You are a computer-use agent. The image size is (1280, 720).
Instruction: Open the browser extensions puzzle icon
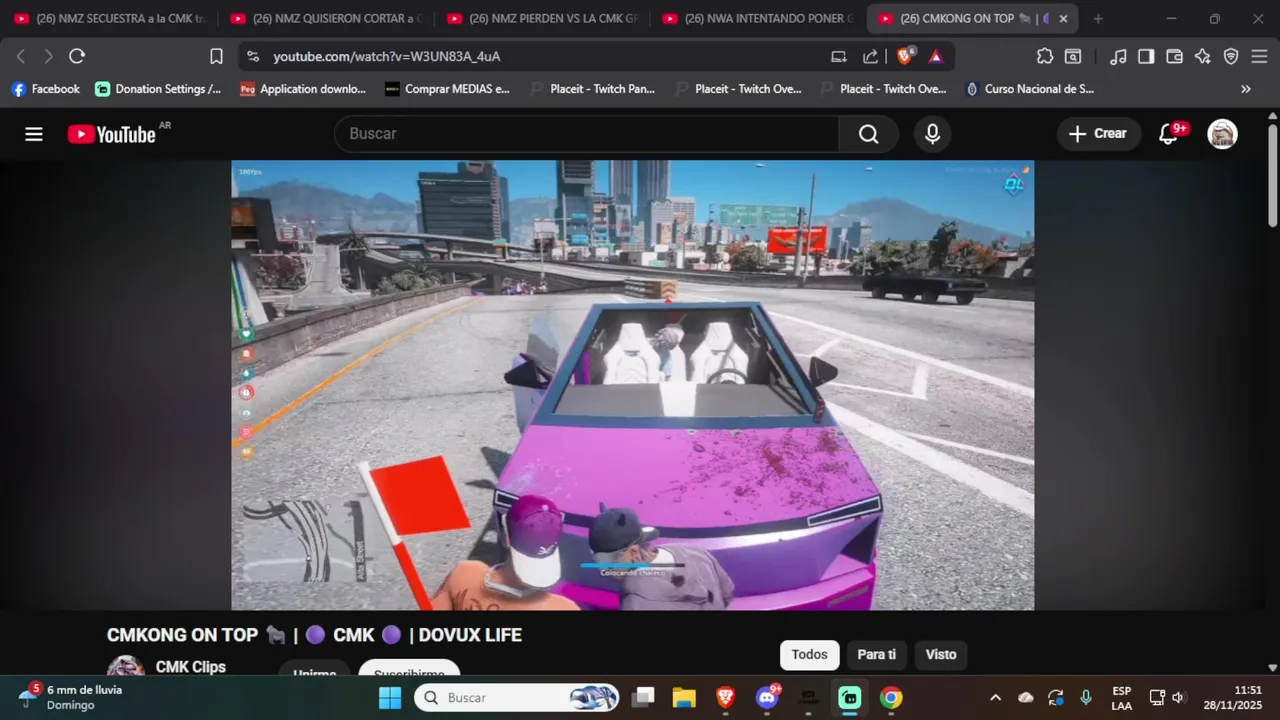pyautogui.click(x=1045, y=56)
